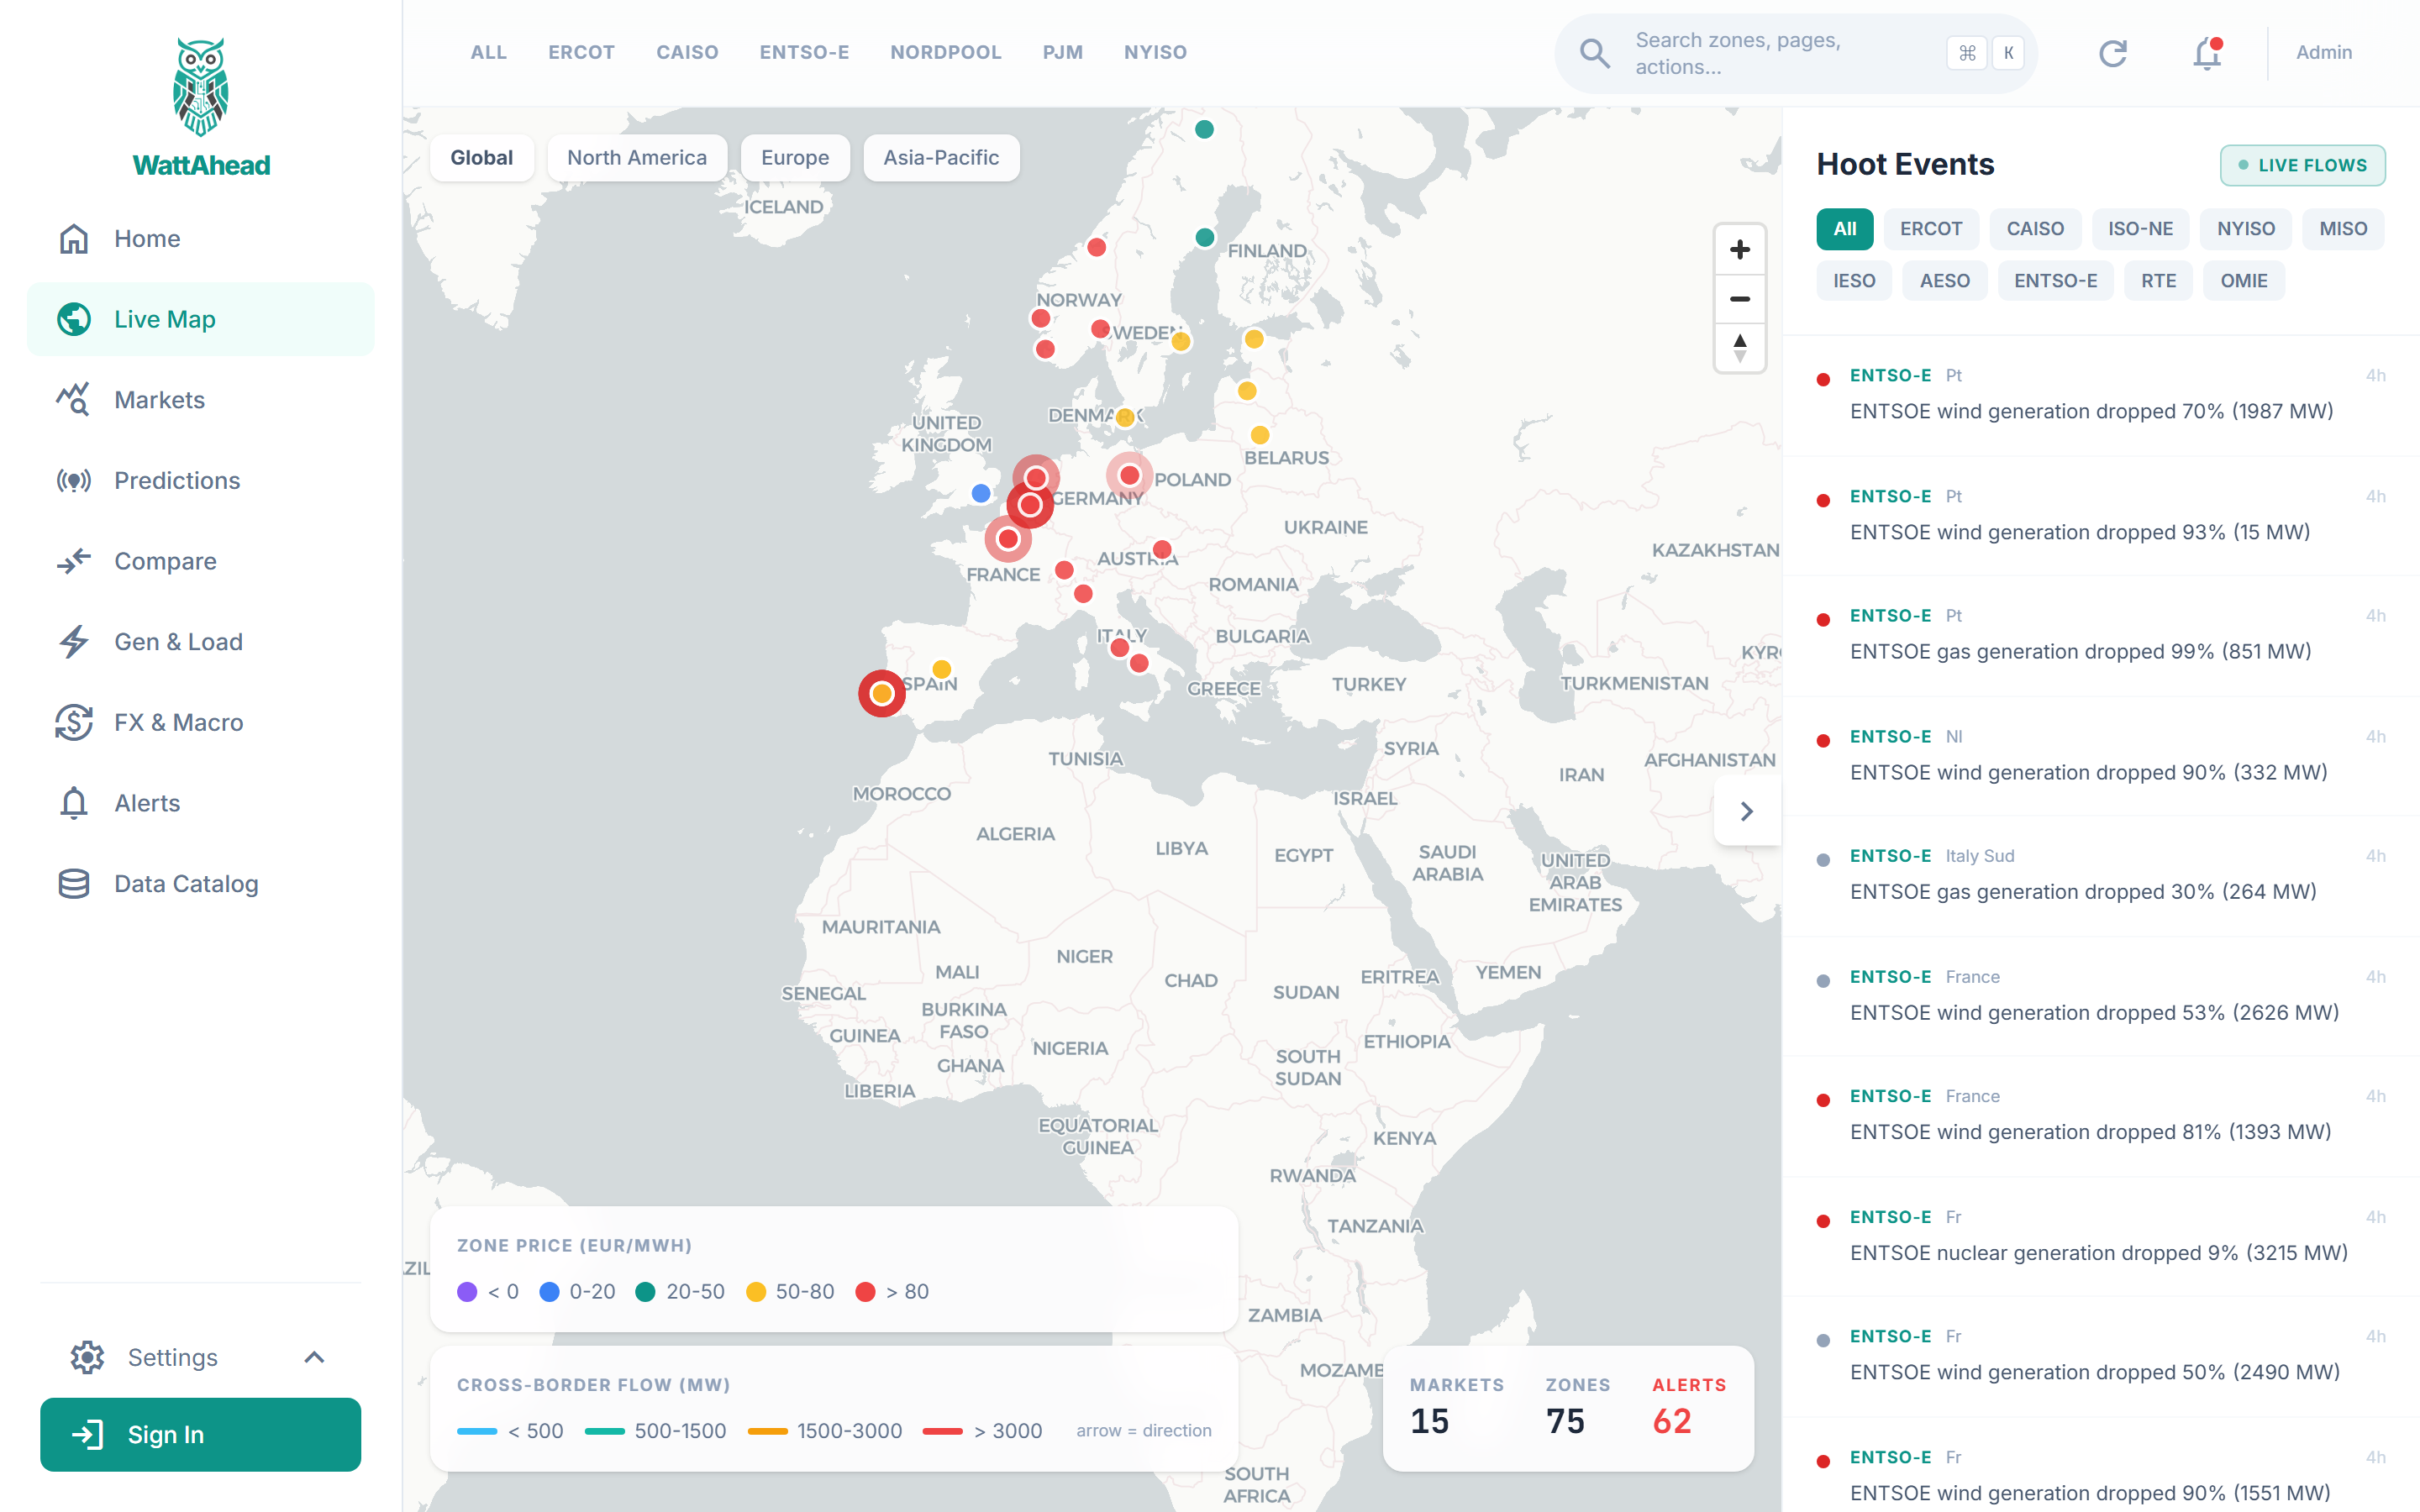Switch to the ENTSO-E top tab
The width and height of the screenshot is (2420, 1512).
point(804,53)
